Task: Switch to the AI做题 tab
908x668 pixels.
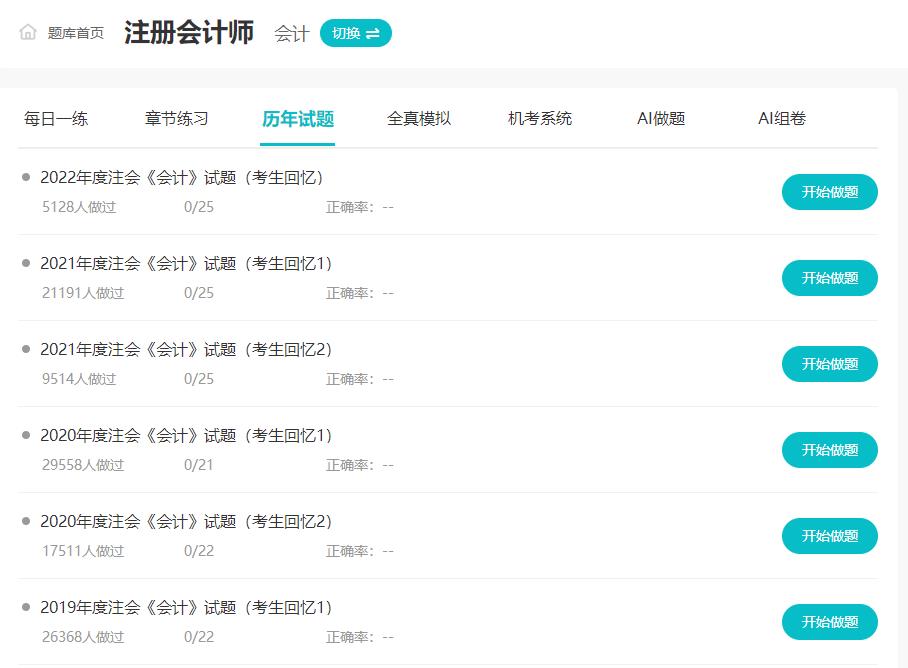Action: coord(661,119)
